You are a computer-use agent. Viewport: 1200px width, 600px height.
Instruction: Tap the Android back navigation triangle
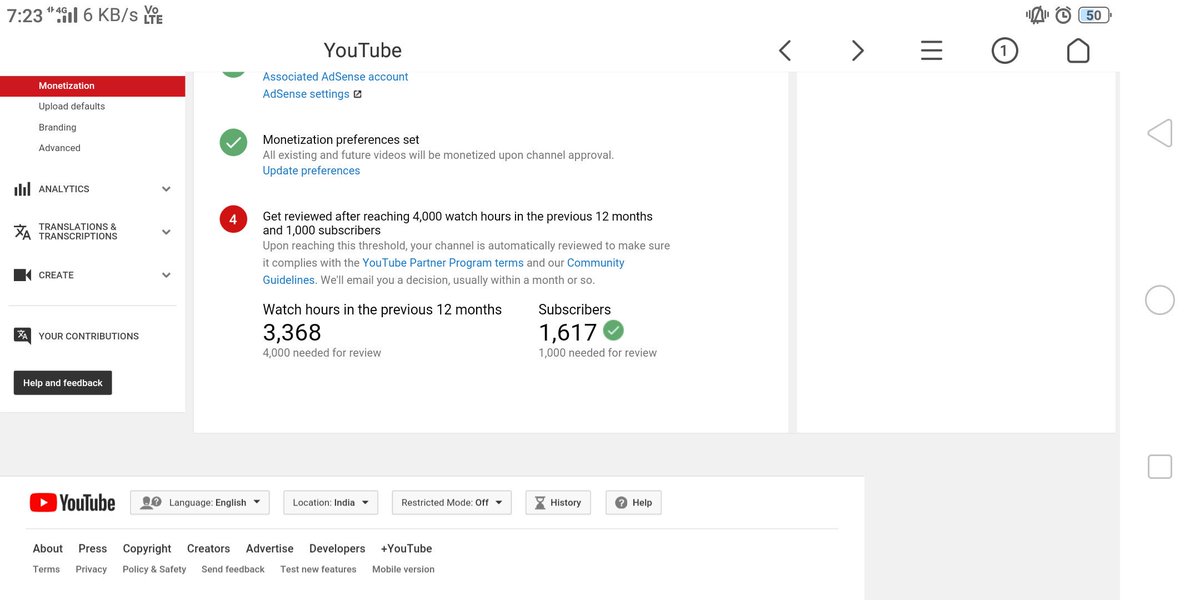1159,133
